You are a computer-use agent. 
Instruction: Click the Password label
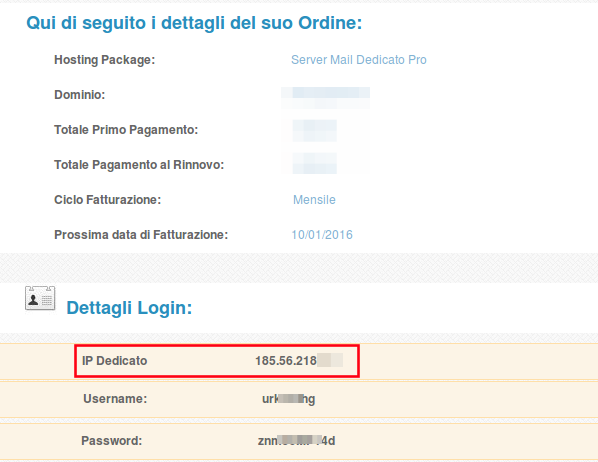(x=112, y=441)
